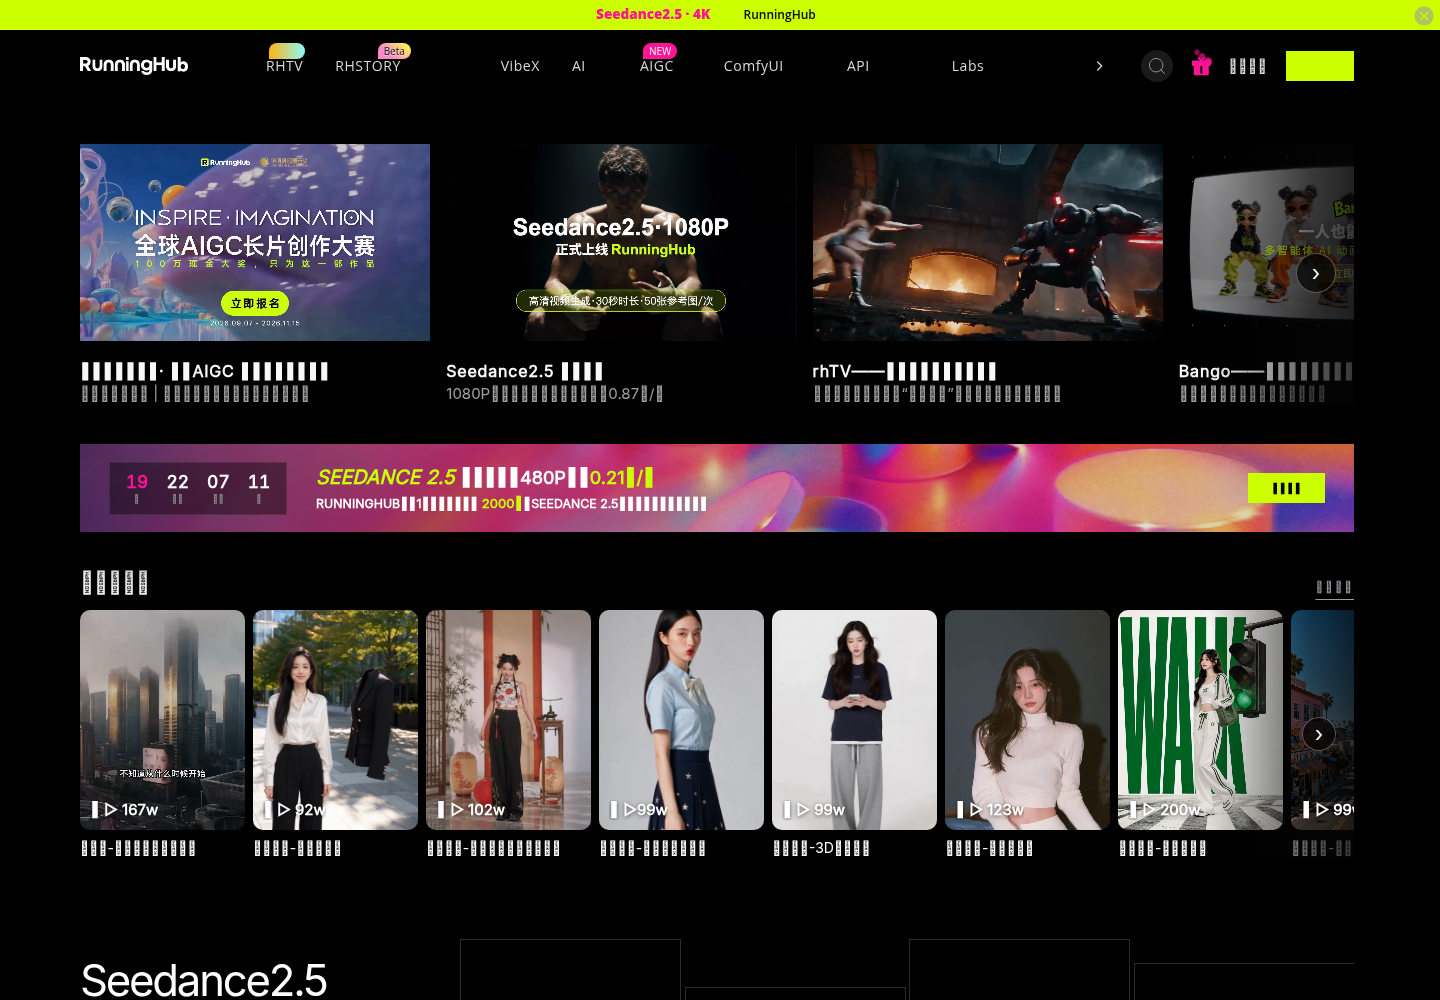Open the RHTV nav item
Viewport: 1440px width, 1000px height.
[285, 66]
